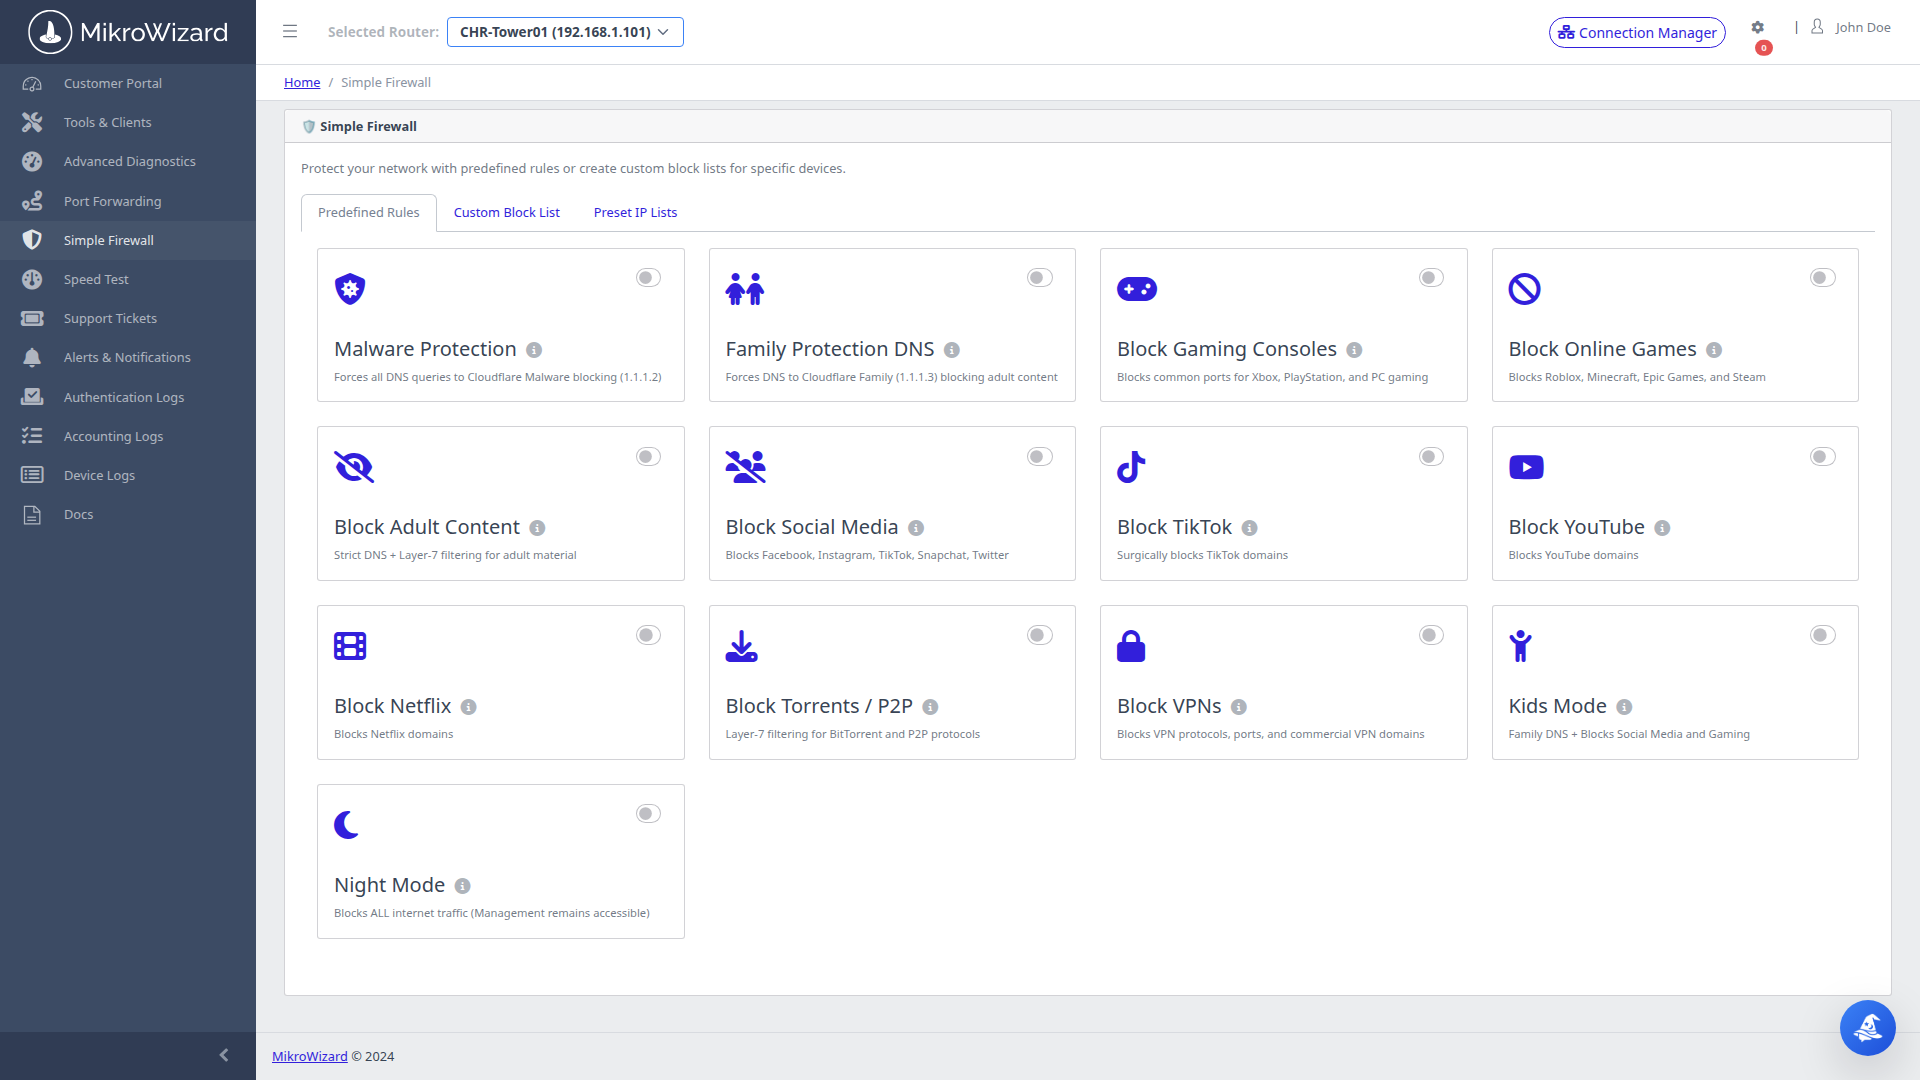Viewport: 1920px width, 1080px height.
Task: Click info icon beside Block Social Media
Action: (916, 528)
